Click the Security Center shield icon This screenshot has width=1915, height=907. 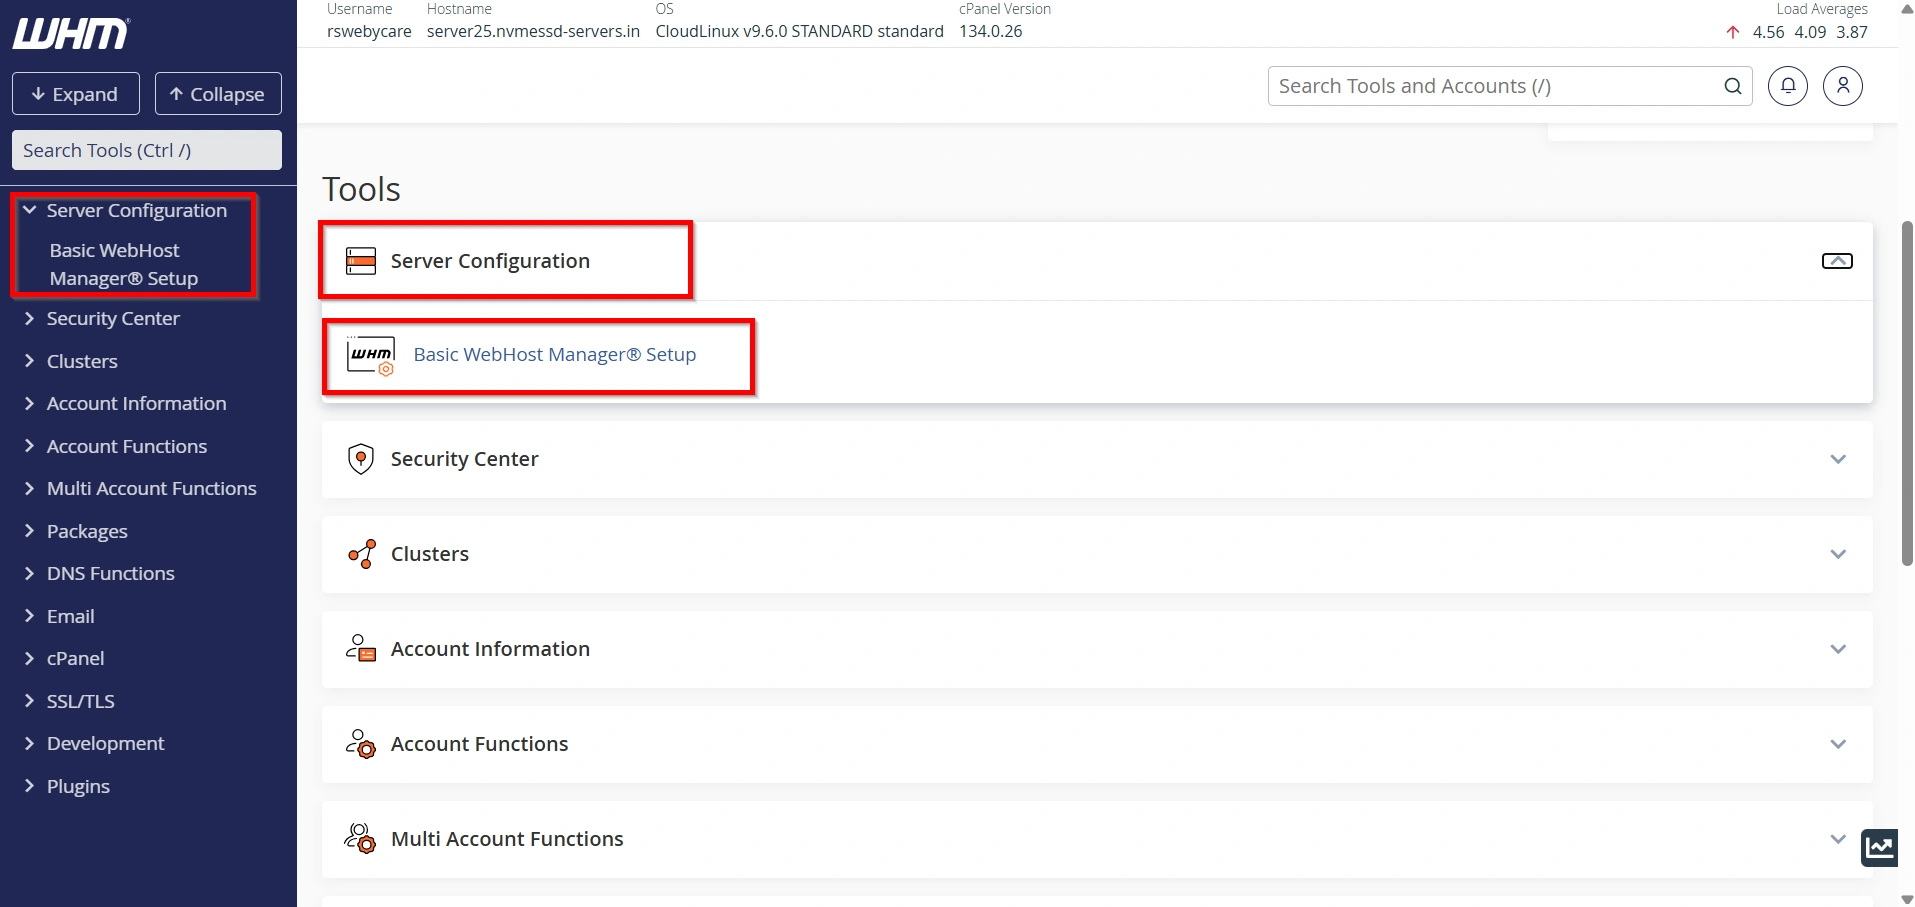pos(361,459)
